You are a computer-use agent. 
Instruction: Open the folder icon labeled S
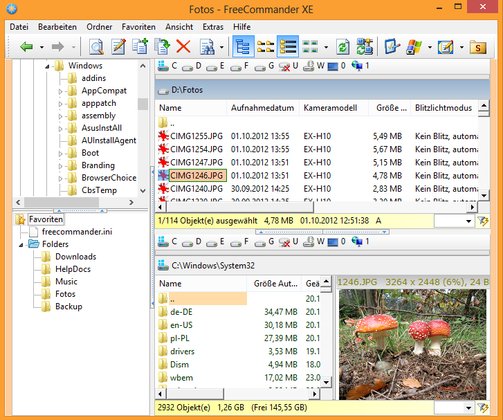pyautogui.click(x=478, y=47)
